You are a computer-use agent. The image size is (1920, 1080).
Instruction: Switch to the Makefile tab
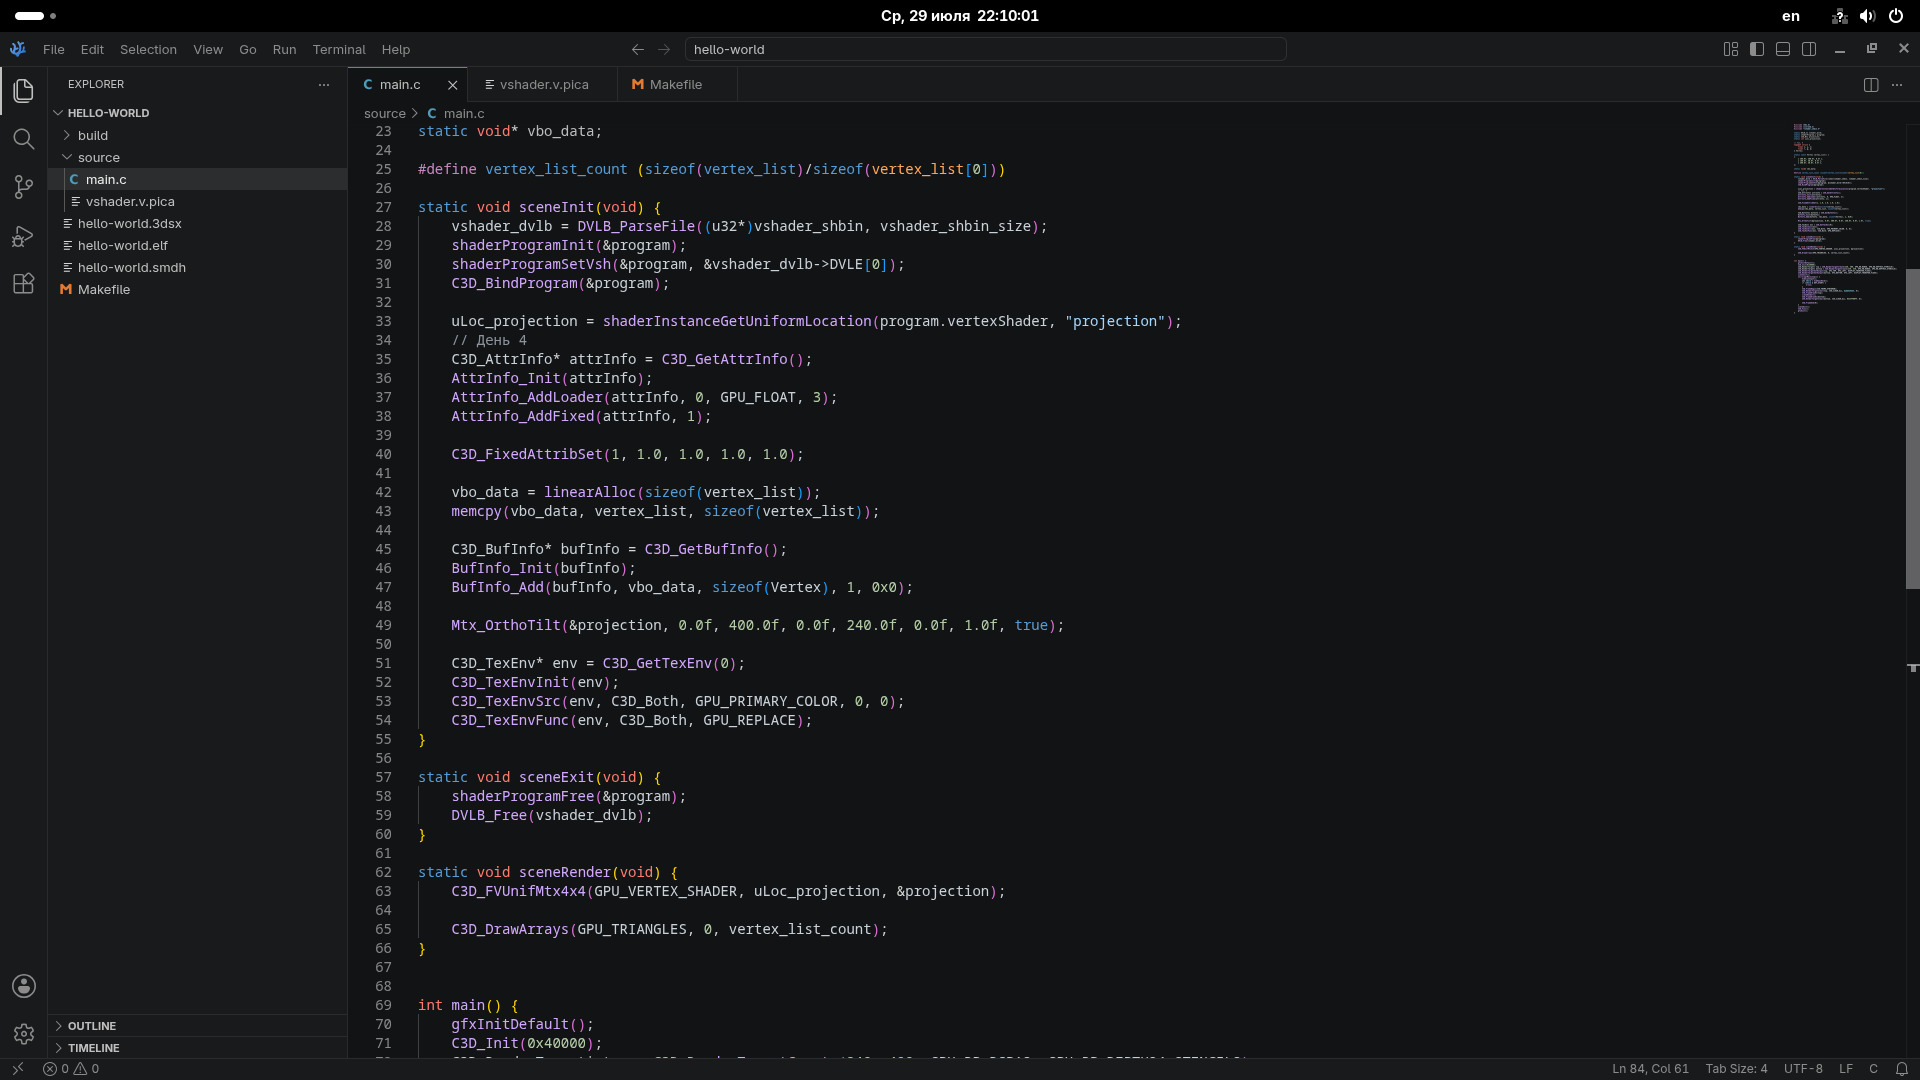[x=676, y=85]
